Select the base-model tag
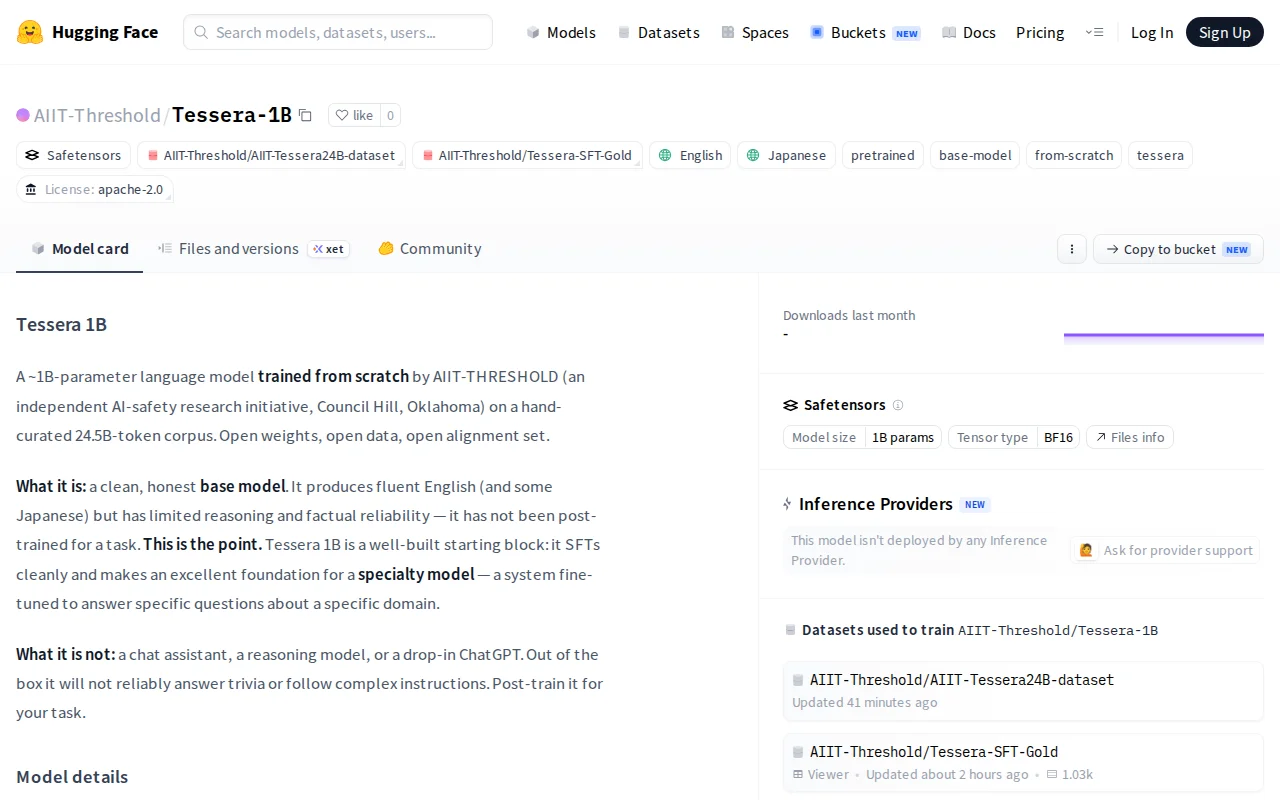 coord(975,155)
